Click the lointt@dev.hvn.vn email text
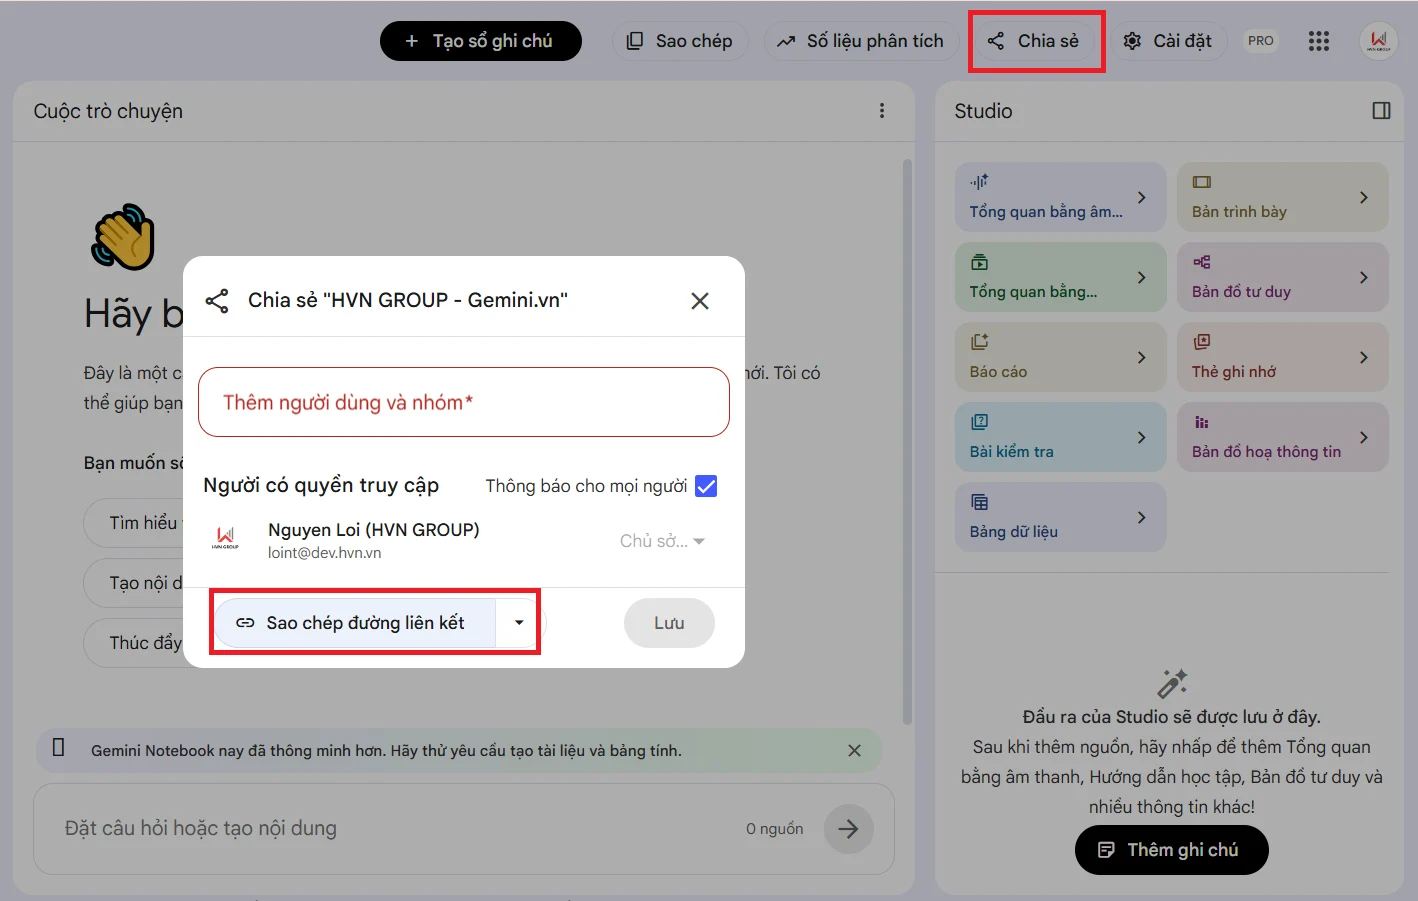Viewport: 1418px width, 901px height. pos(325,553)
